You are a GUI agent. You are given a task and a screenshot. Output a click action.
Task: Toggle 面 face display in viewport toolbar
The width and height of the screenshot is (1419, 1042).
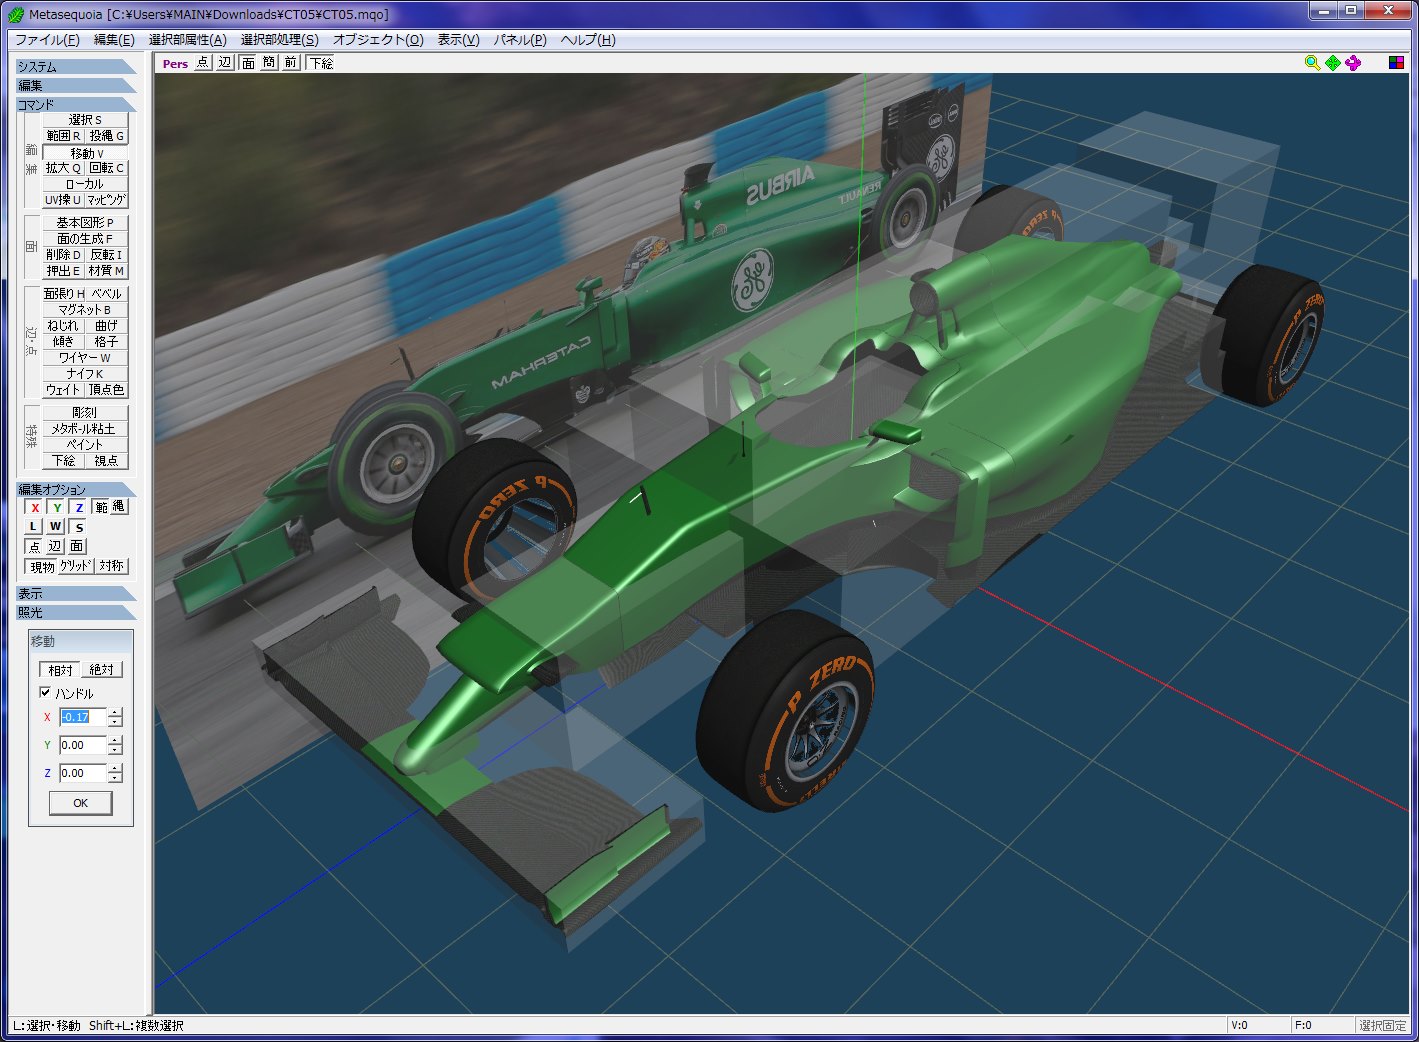(248, 62)
